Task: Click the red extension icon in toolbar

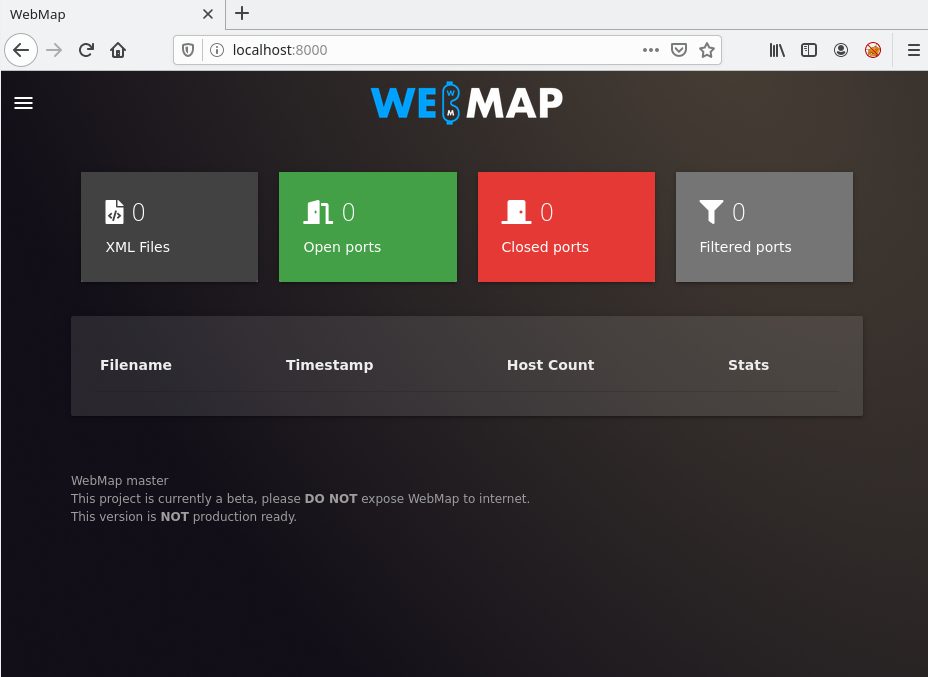Action: [x=873, y=50]
